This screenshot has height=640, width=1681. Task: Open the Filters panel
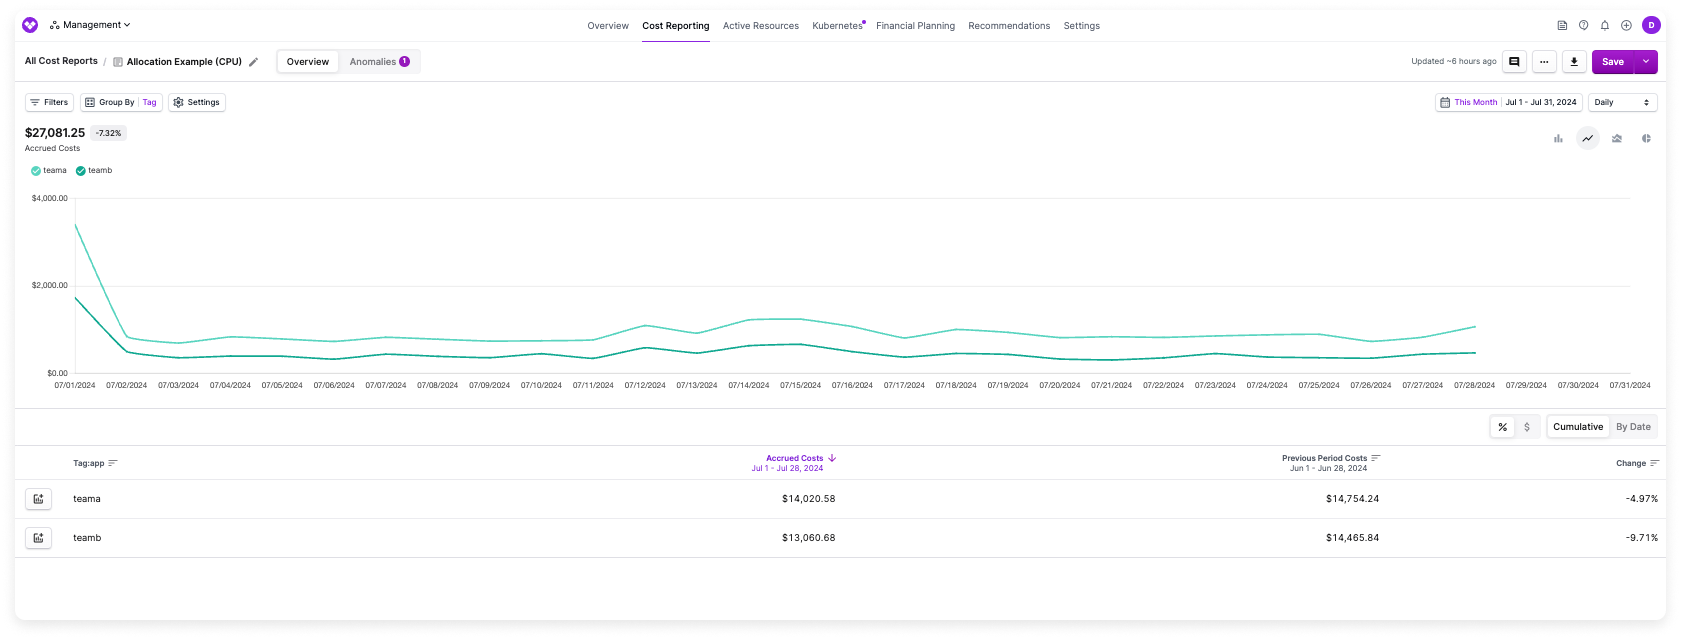click(x=49, y=102)
